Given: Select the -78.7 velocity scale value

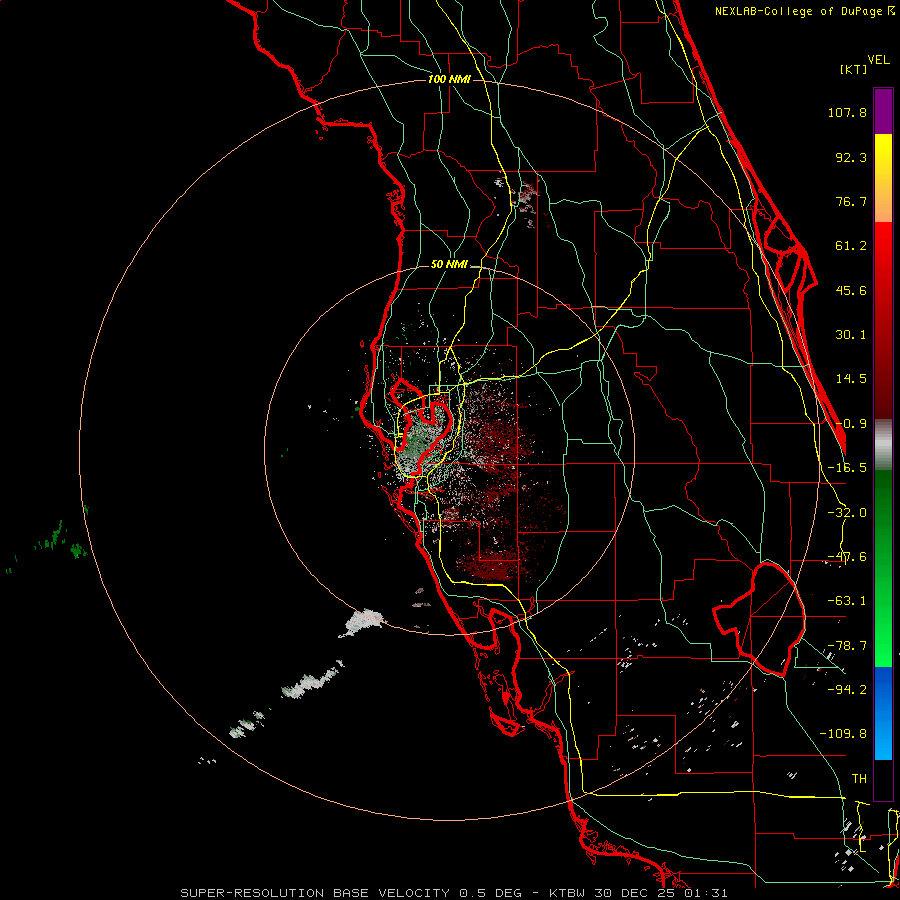Looking at the screenshot, I should (847, 646).
